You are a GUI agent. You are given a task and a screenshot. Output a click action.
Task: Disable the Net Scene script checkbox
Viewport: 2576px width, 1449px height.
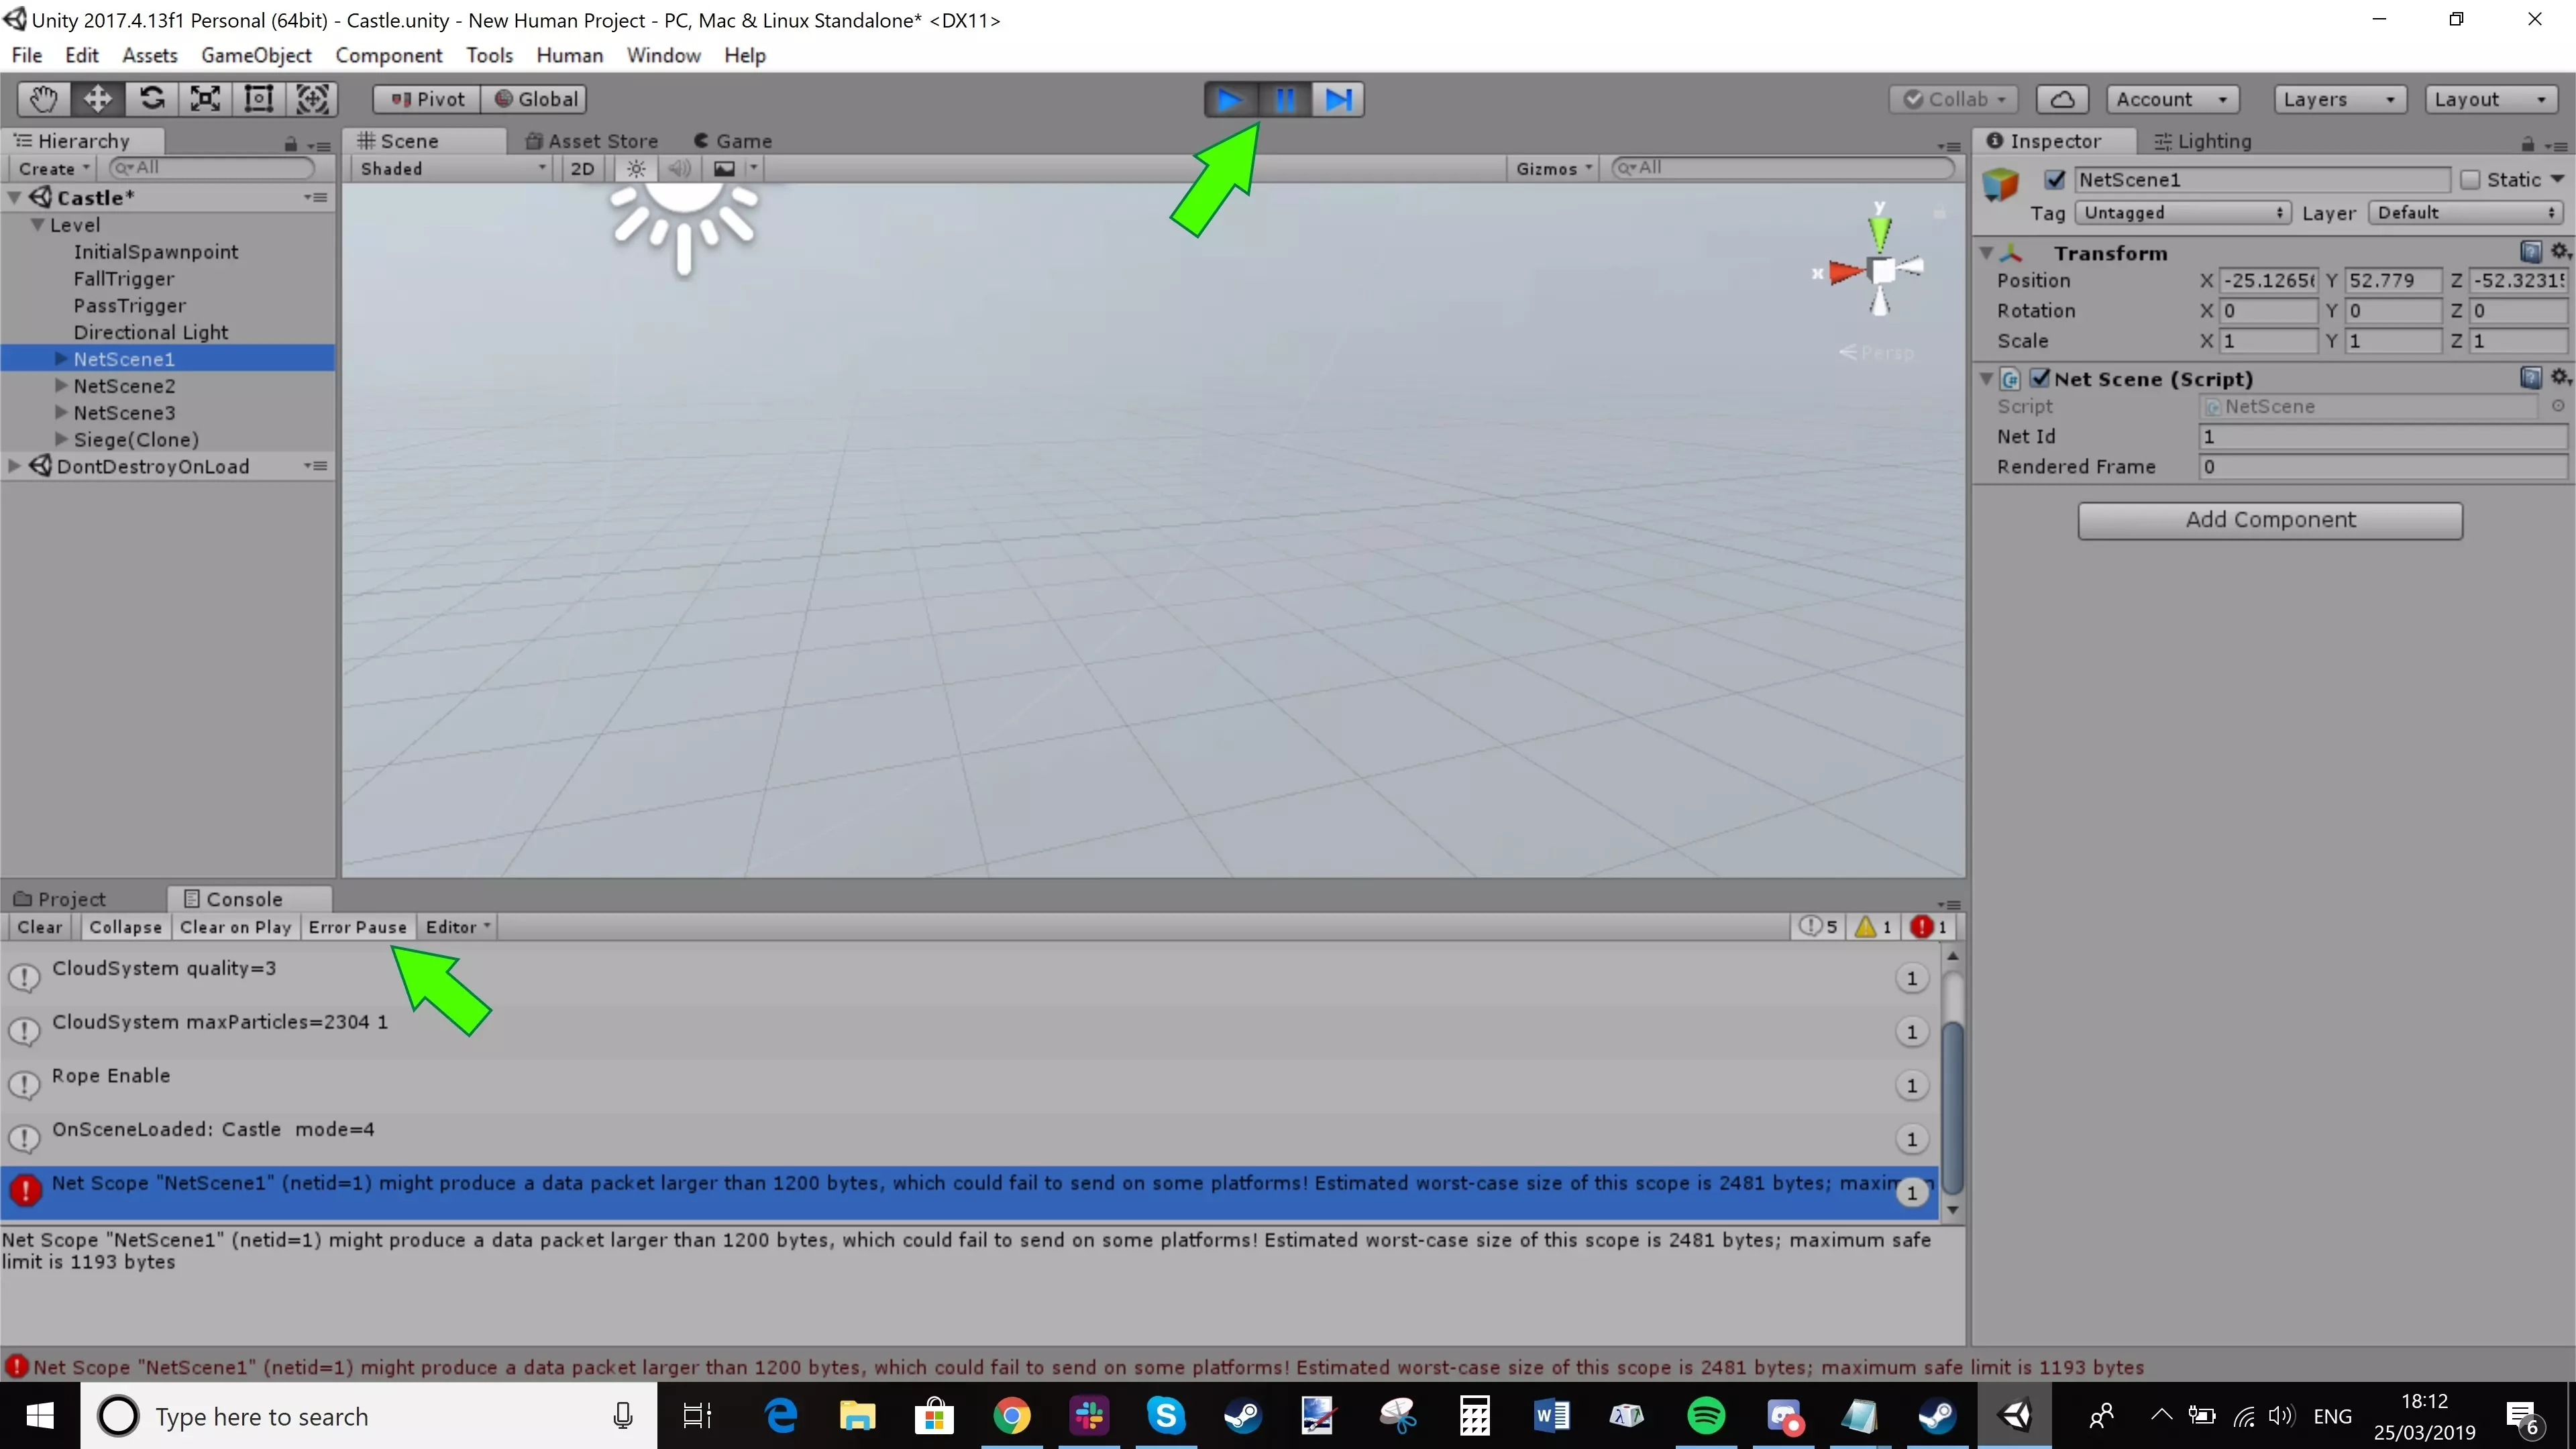2040,378
